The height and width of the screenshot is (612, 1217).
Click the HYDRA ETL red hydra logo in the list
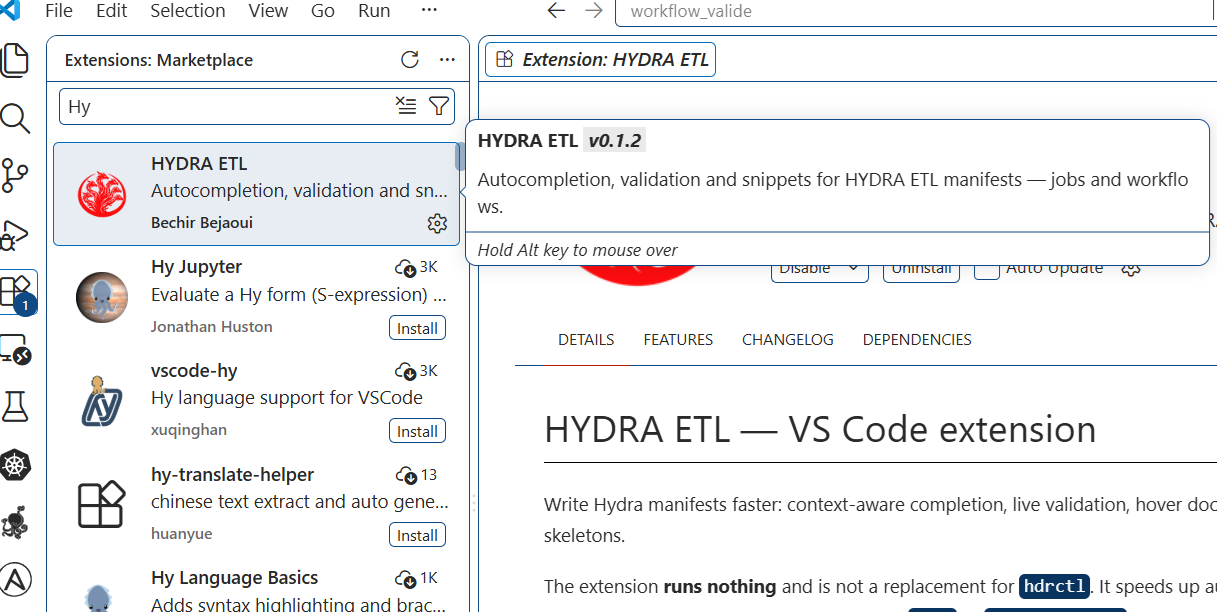click(102, 195)
